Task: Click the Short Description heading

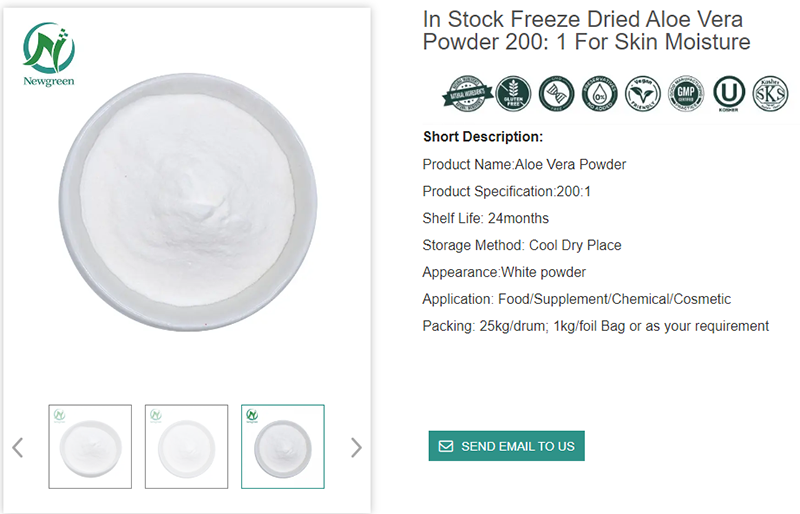Action: [x=483, y=137]
